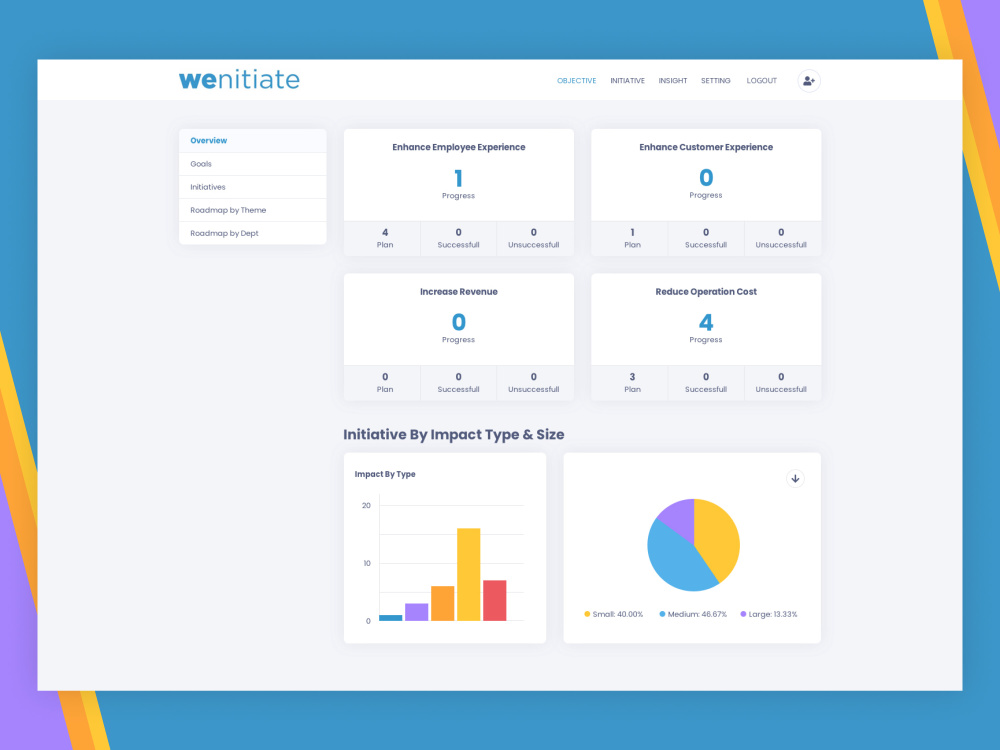Click the Plan count on Enhance Employee Experience card
1000x750 pixels.
(x=385, y=238)
